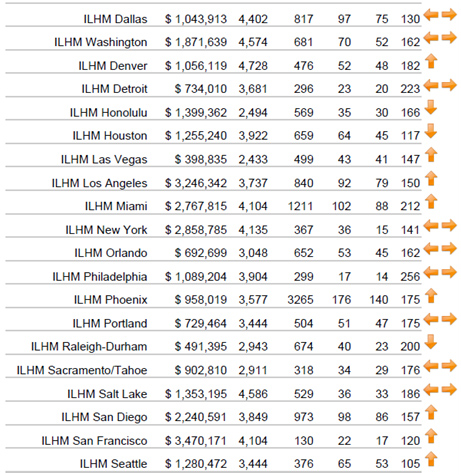Click the ILHM Detroit price $ 734,010
This screenshot has height=475, width=461.
(201, 89)
